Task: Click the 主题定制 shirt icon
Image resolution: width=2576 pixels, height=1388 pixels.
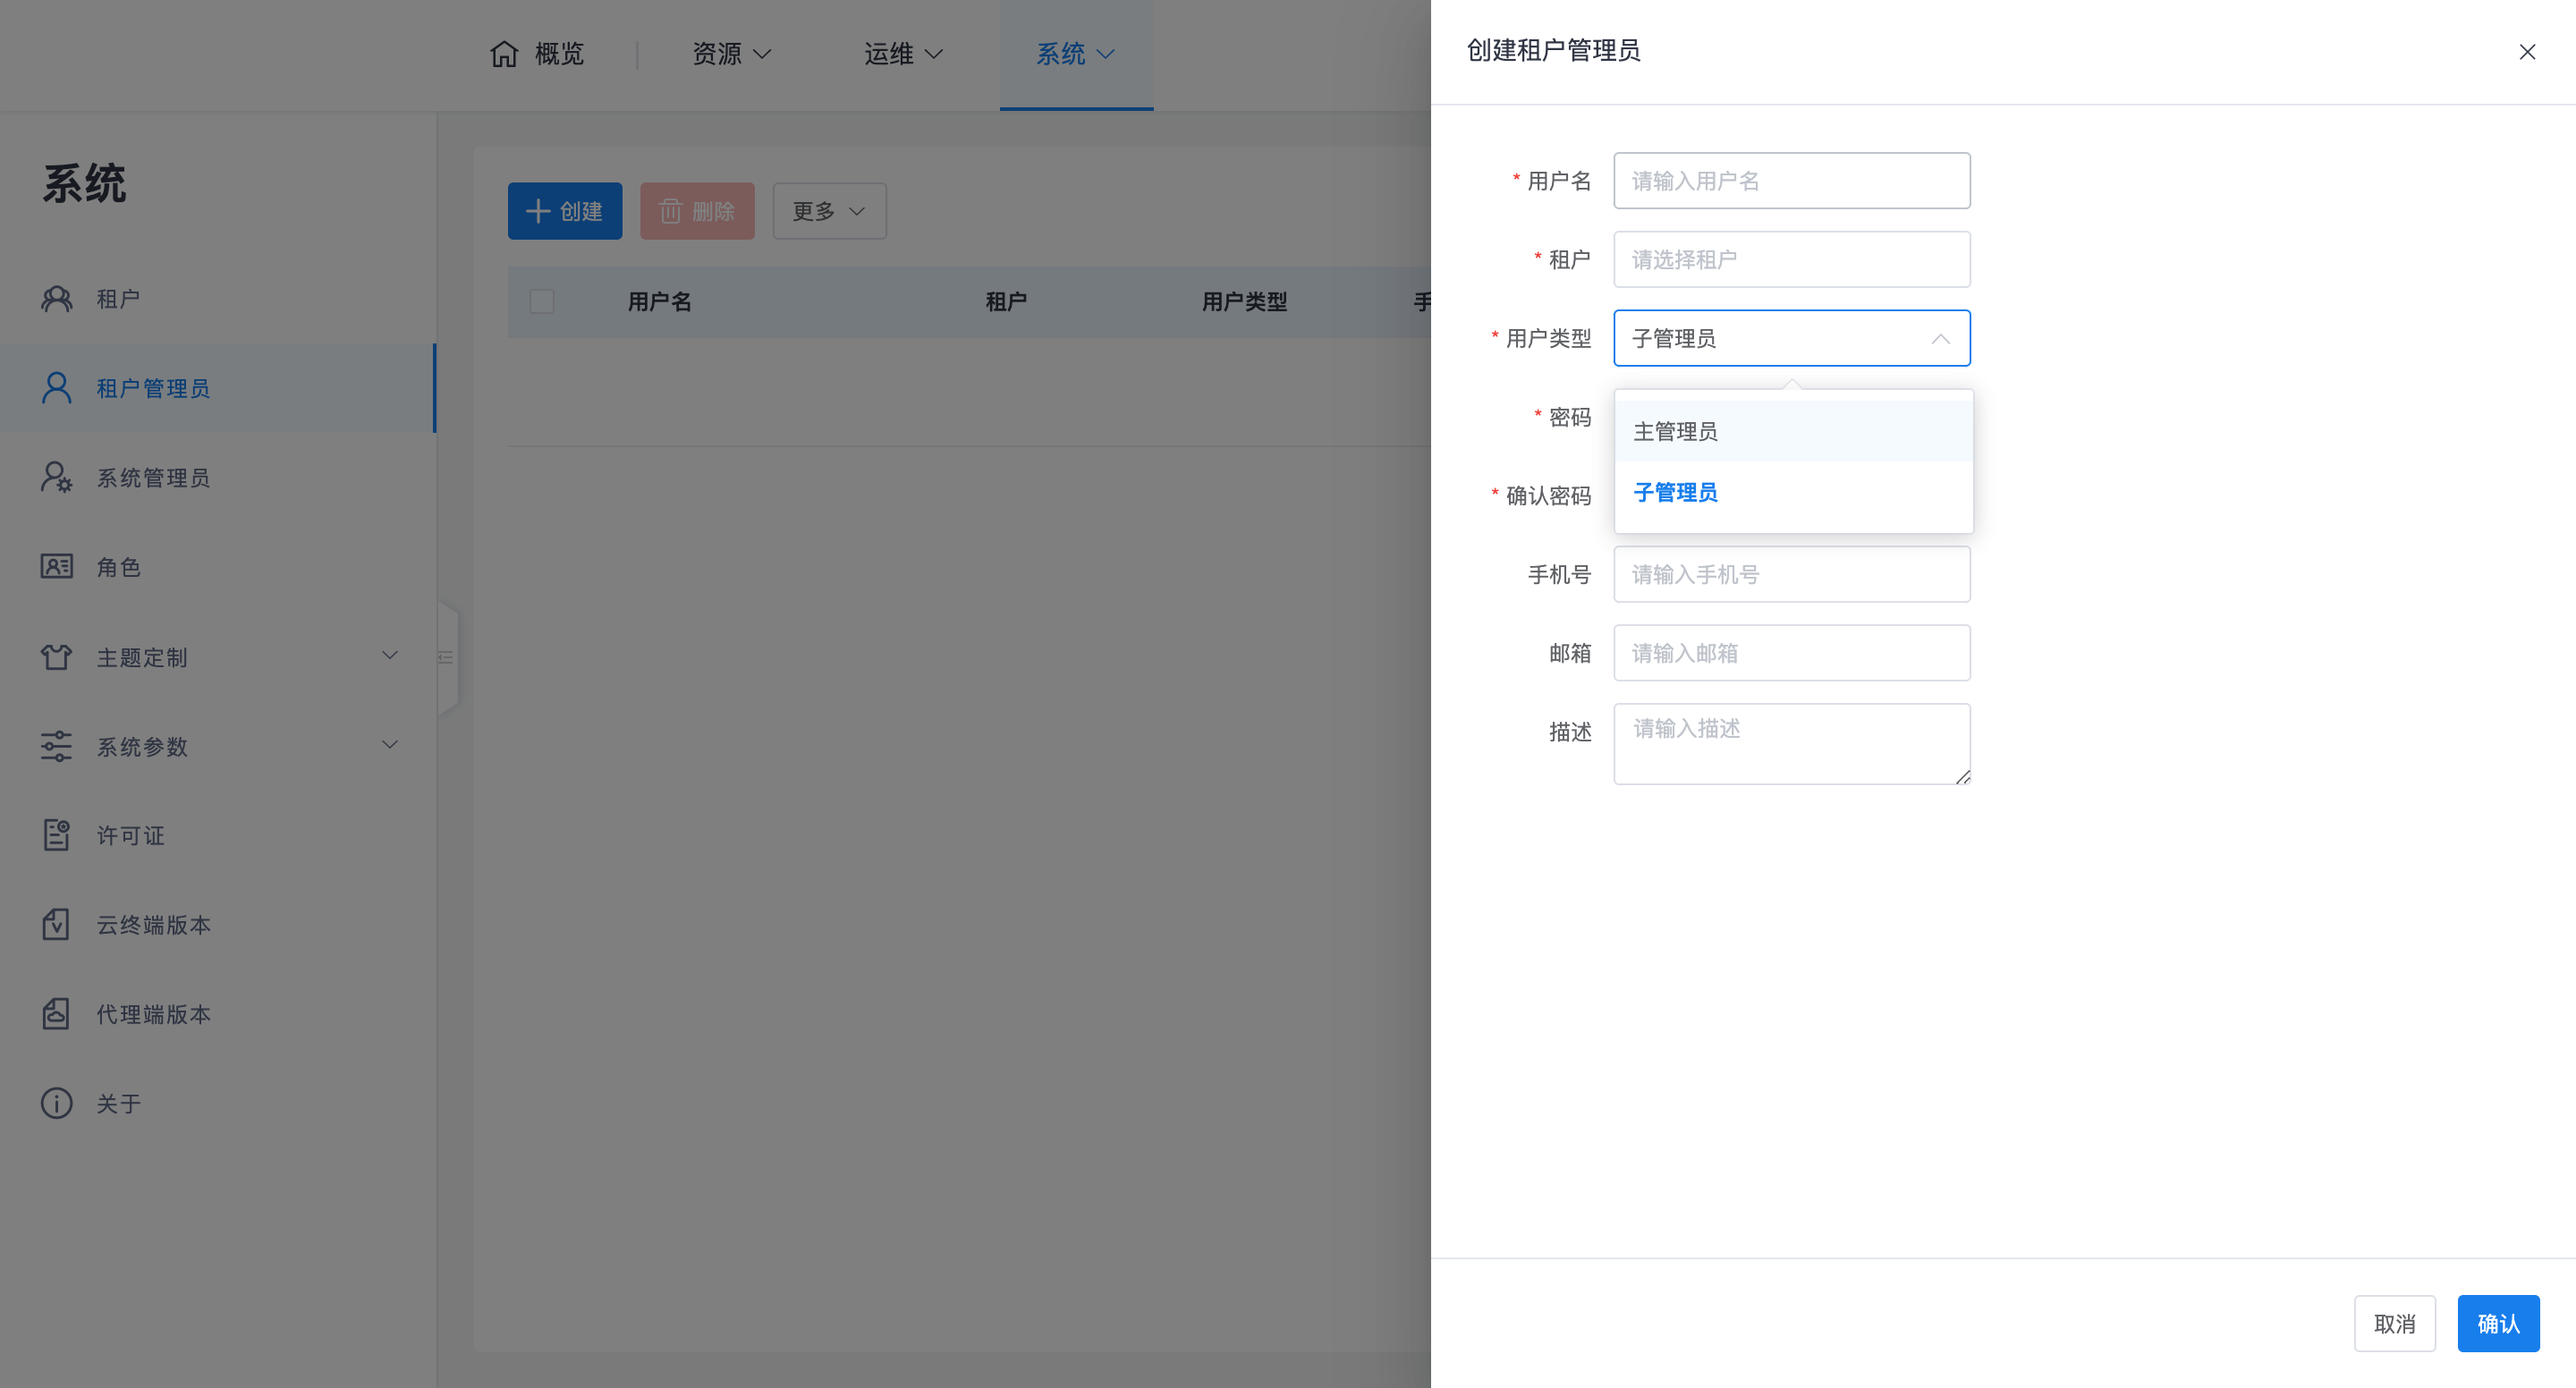Action: [57, 657]
